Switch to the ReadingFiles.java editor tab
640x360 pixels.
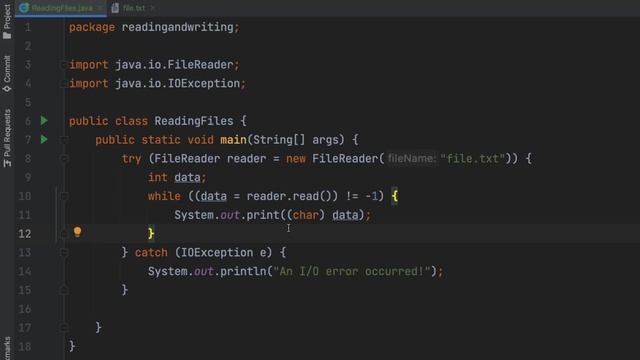click(x=61, y=8)
